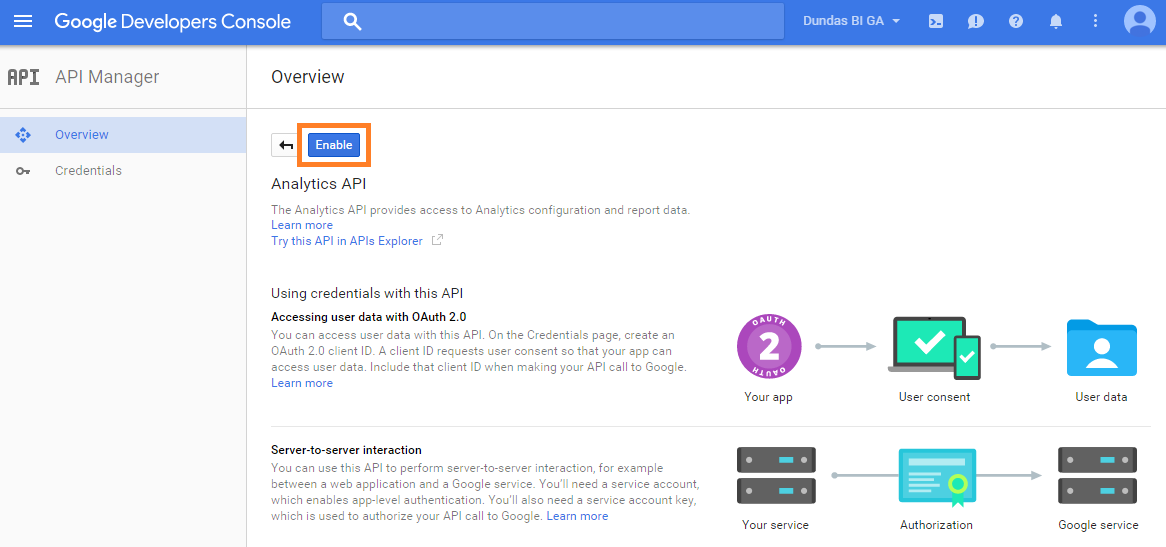
Task: Launch the Cloud Shell icon
Action: 936,22
